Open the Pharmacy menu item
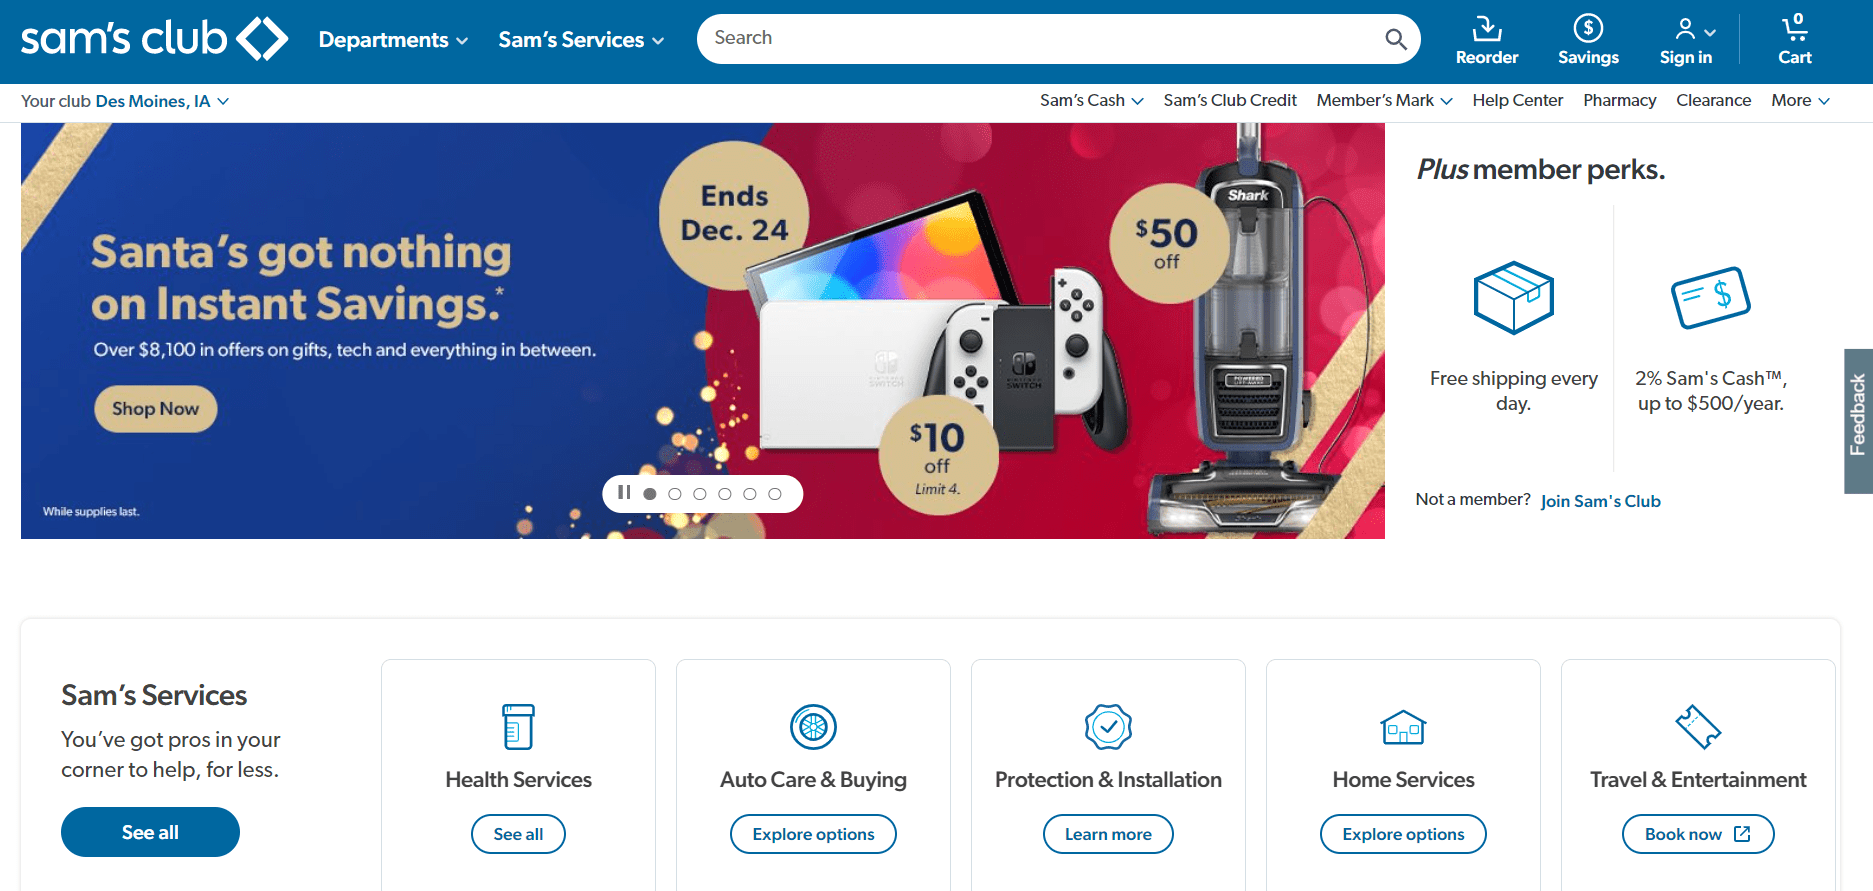 pyautogui.click(x=1619, y=100)
